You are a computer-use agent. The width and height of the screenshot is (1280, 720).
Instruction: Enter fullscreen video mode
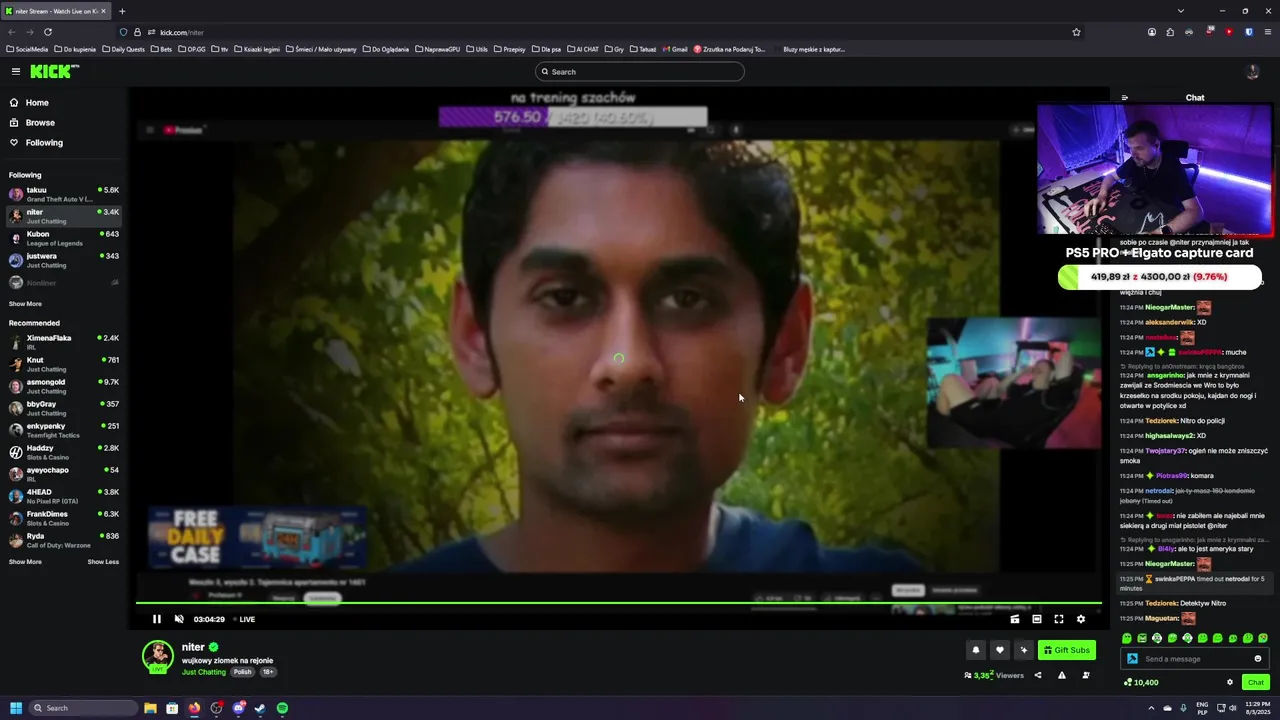click(x=1059, y=619)
